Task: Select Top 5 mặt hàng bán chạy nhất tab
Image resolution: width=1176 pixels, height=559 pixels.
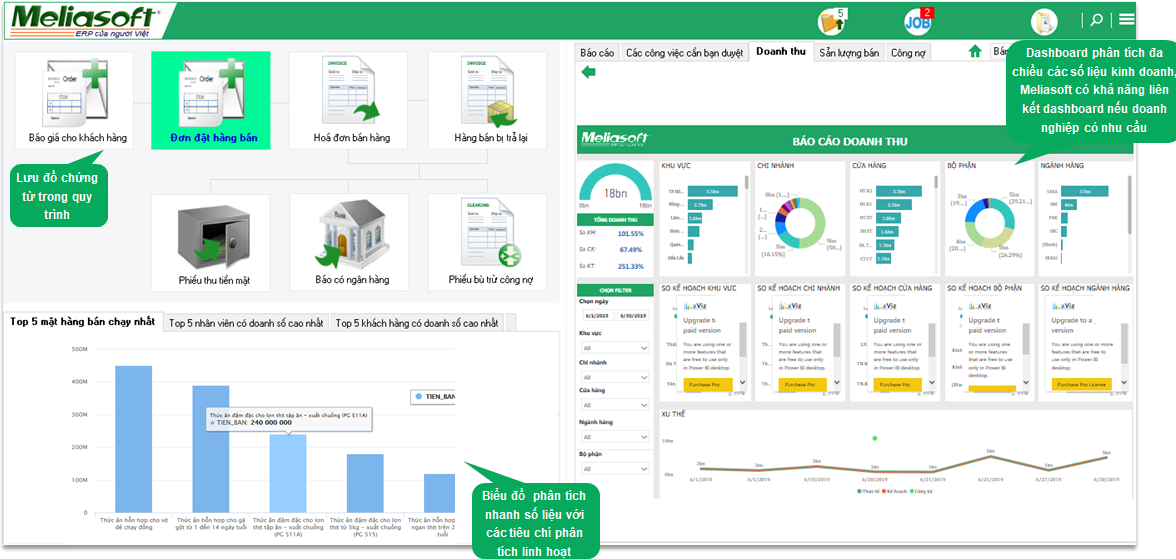Action: (x=82, y=322)
